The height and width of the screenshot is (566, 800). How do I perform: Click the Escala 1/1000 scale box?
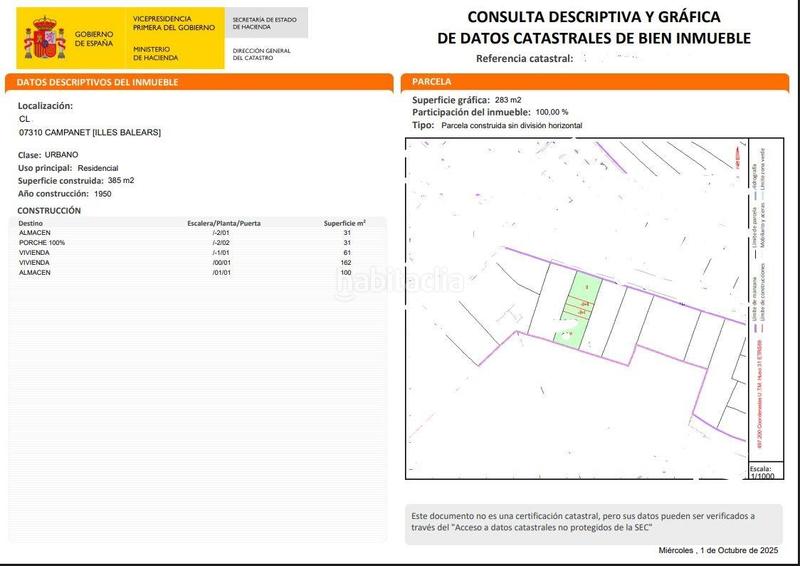point(762,472)
